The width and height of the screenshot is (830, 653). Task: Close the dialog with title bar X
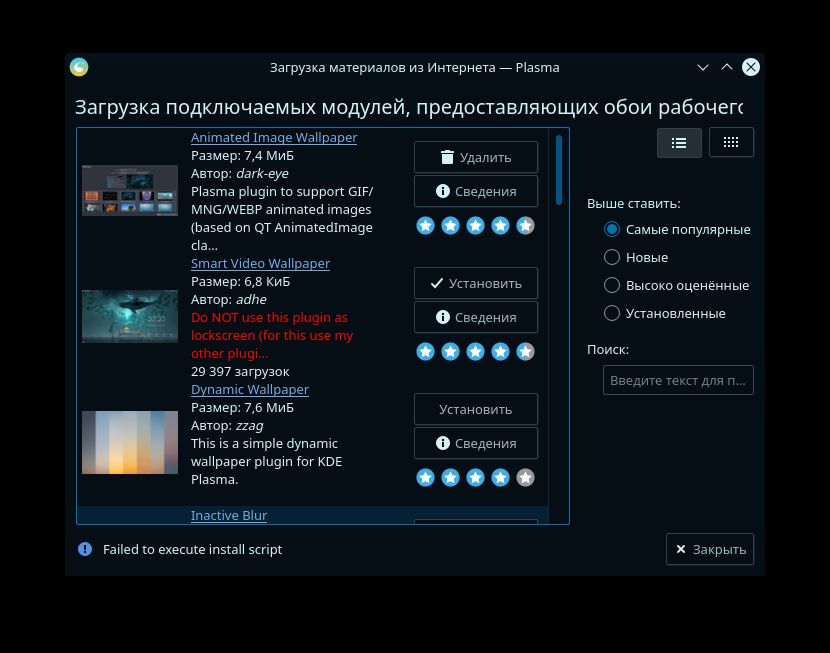[751, 67]
